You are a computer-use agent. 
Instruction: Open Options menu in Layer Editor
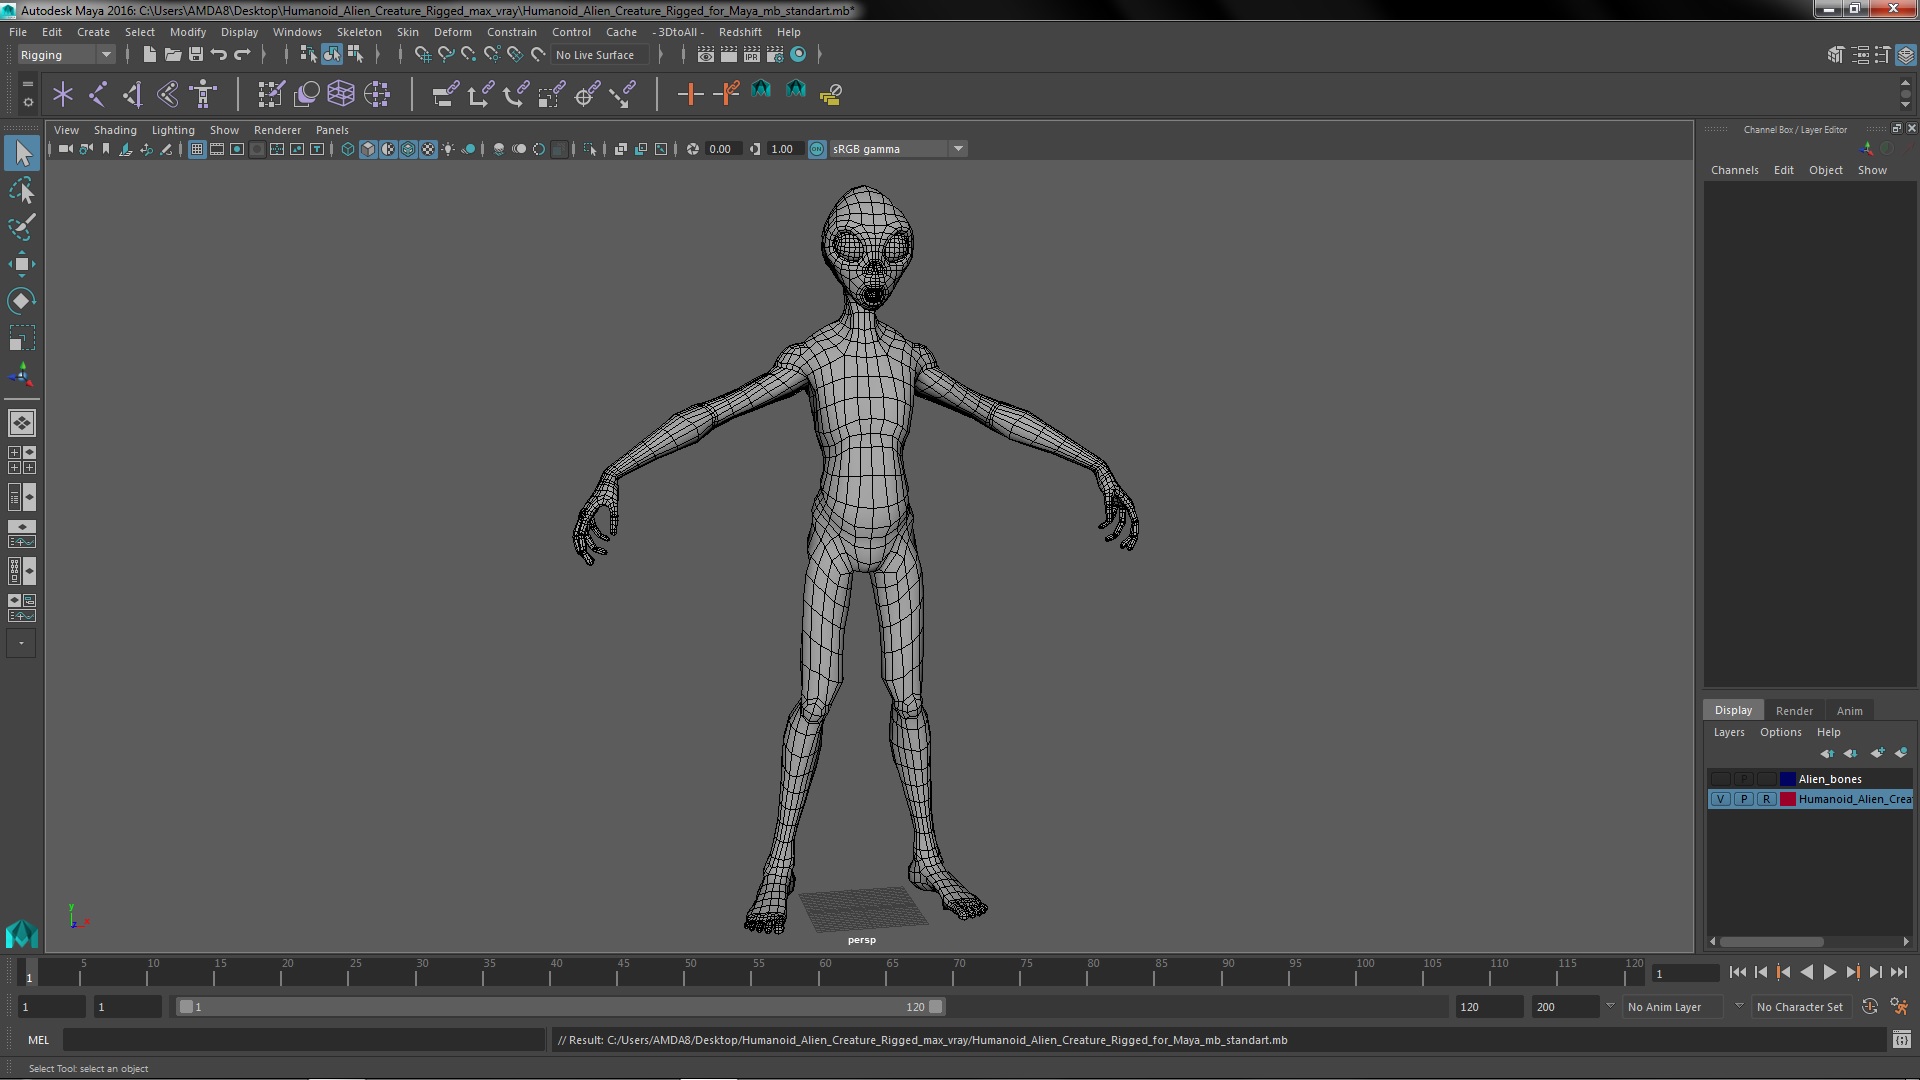point(1780,732)
